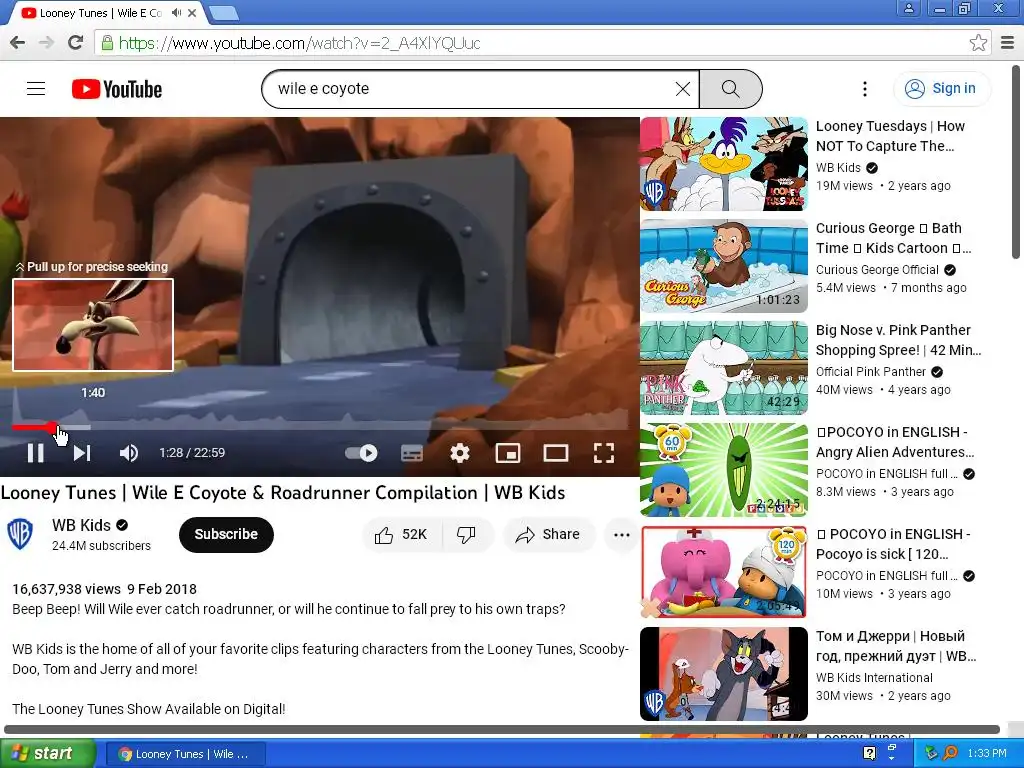Subscribe to WB Kids
The width and height of the screenshot is (1024, 768).
pos(226,534)
